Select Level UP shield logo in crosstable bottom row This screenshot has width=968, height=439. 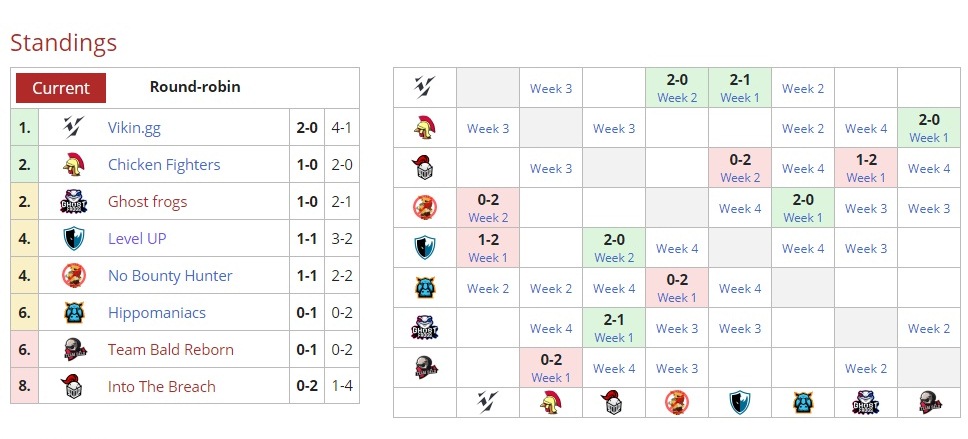739,402
